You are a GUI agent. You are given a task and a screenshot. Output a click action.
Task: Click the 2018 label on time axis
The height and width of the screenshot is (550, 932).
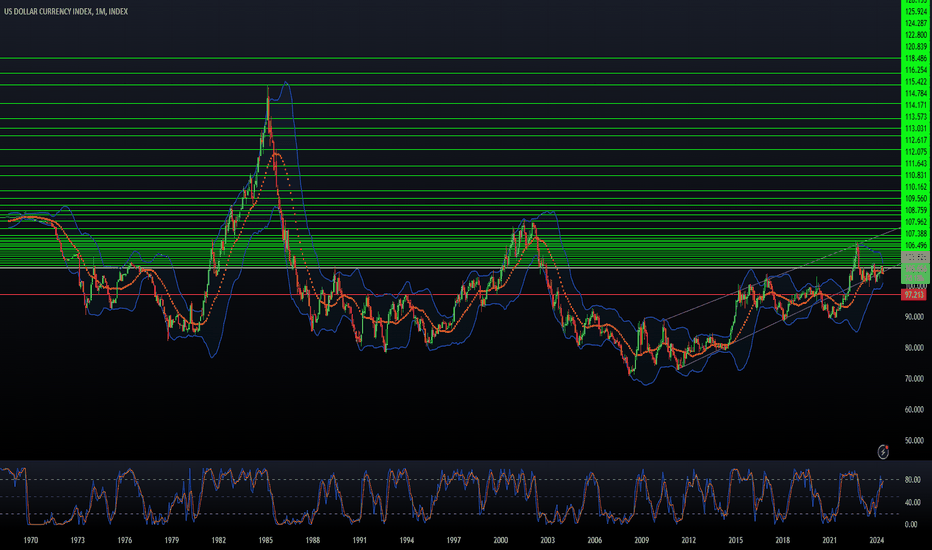783,540
